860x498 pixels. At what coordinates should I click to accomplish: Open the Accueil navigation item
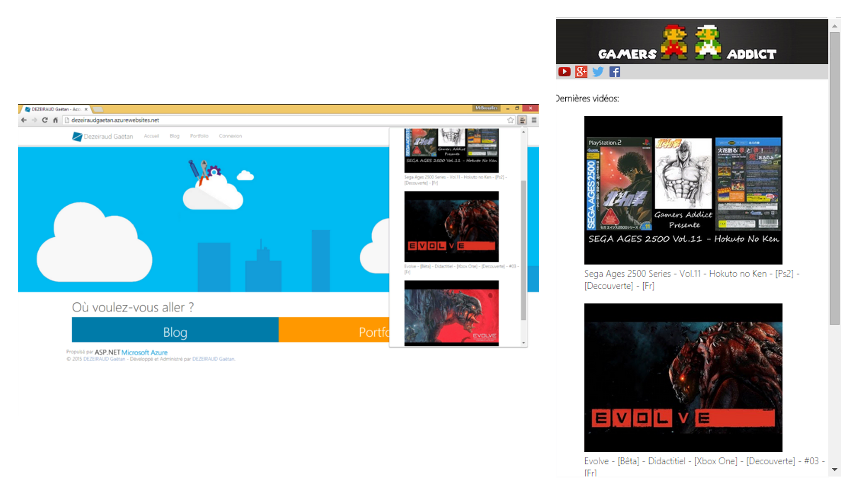(x=152, y=136)
